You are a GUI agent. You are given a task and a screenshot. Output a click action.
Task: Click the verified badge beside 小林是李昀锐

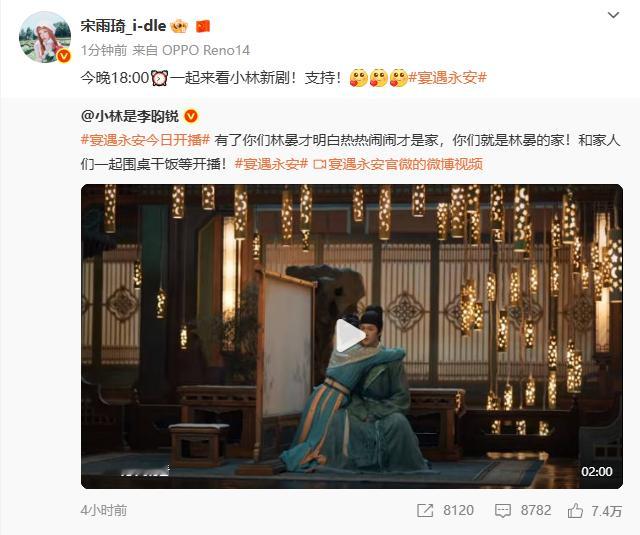(191, 117)
